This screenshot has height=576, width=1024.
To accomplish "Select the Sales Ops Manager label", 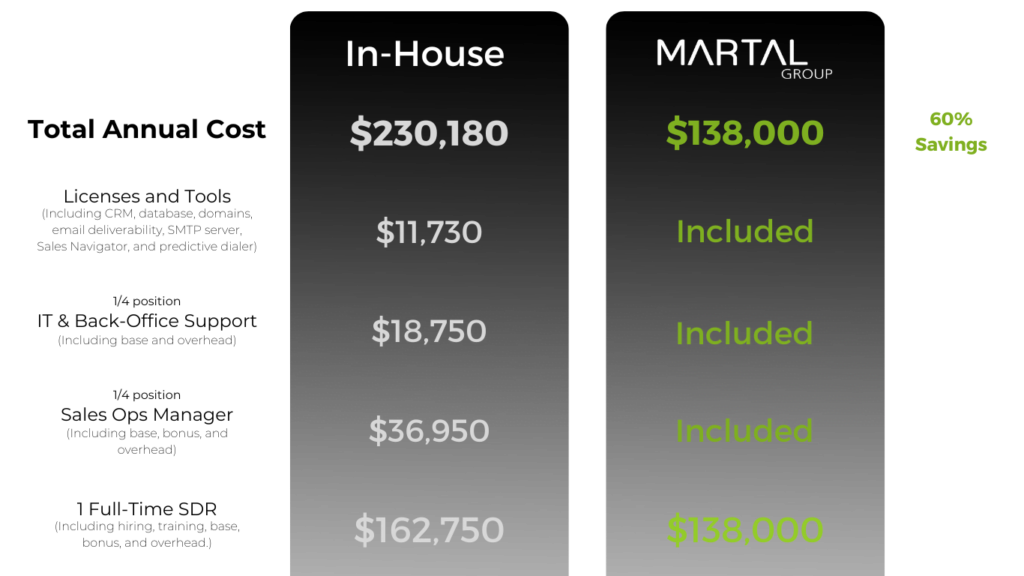I will click(147, 415).
